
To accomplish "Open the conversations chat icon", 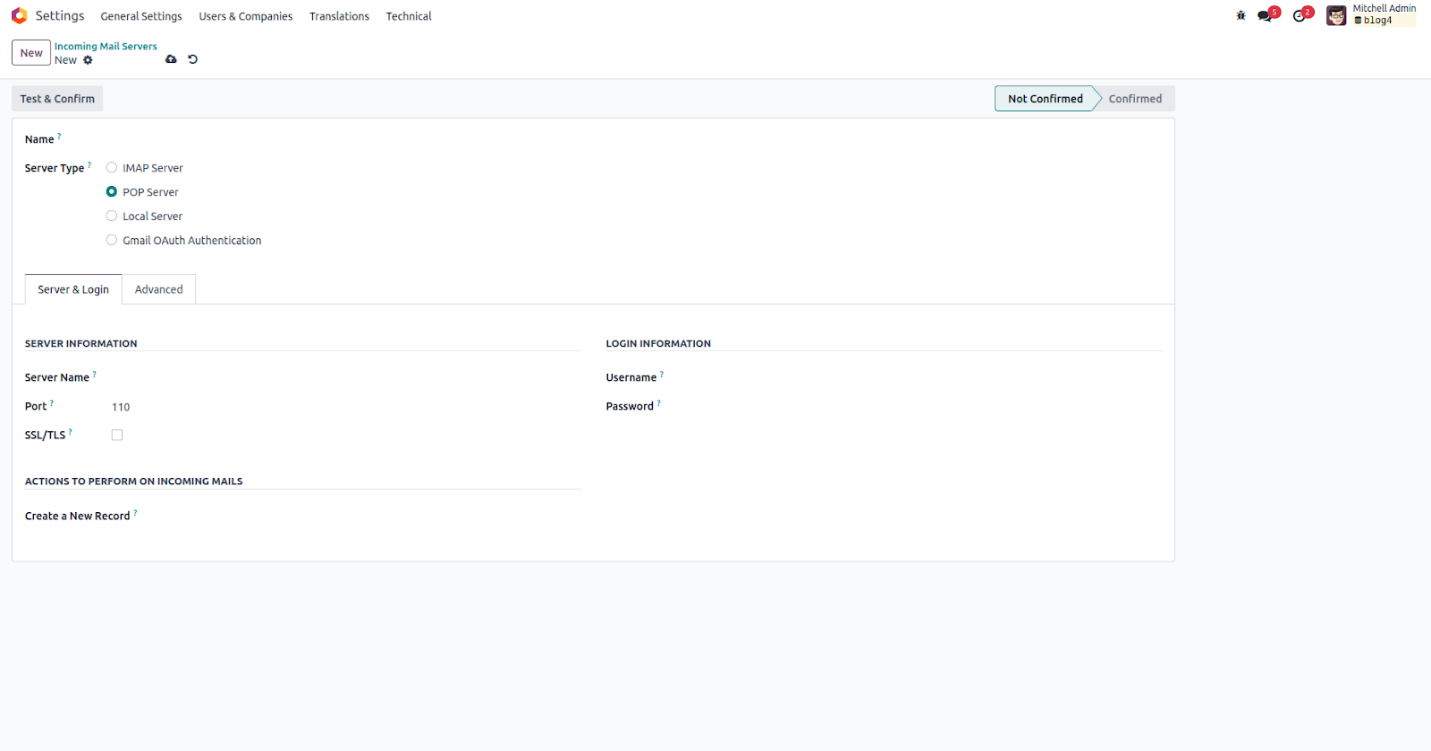I will pyautogui.click(x=1265, y=16).
